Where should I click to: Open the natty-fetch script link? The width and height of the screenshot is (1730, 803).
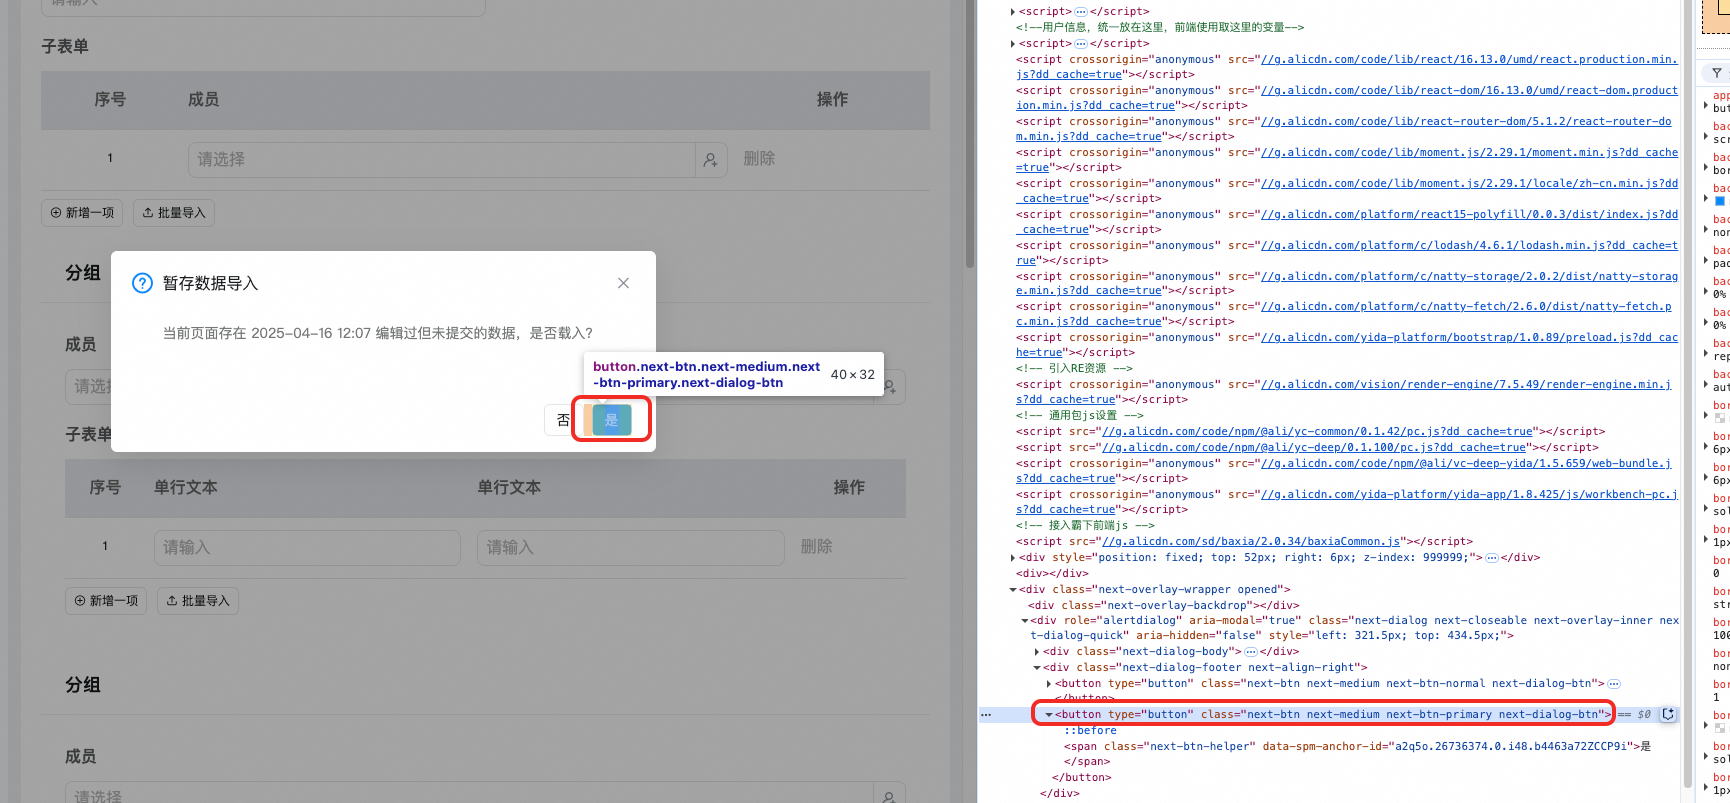point(1344,314)
